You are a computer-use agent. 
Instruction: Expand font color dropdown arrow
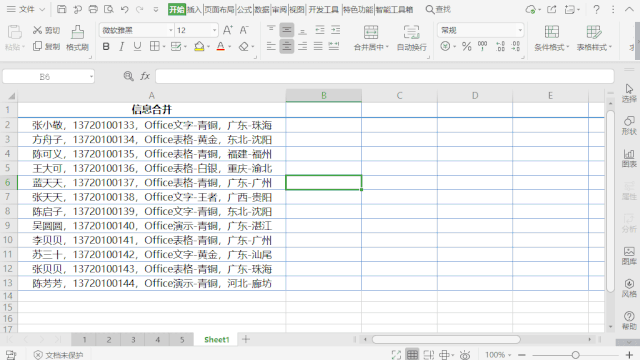pos(229,47)
